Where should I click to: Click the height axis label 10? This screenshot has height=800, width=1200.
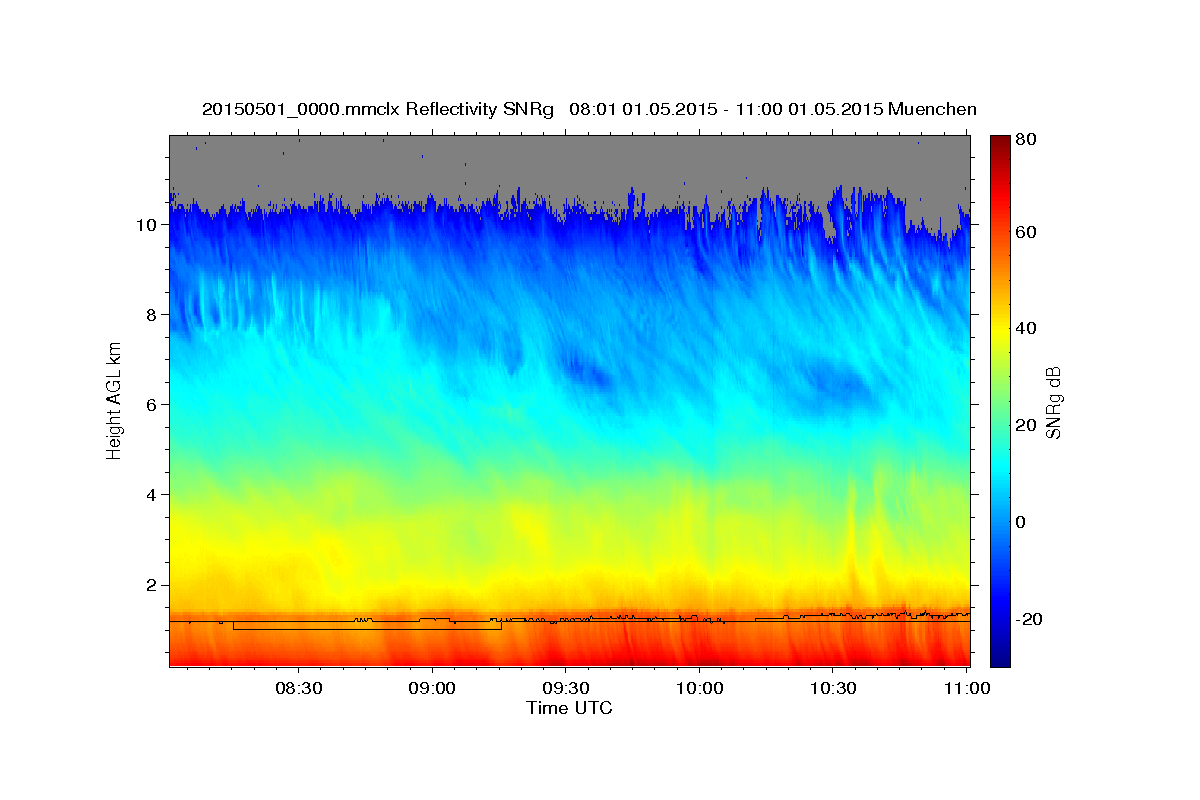click(145, 225)
